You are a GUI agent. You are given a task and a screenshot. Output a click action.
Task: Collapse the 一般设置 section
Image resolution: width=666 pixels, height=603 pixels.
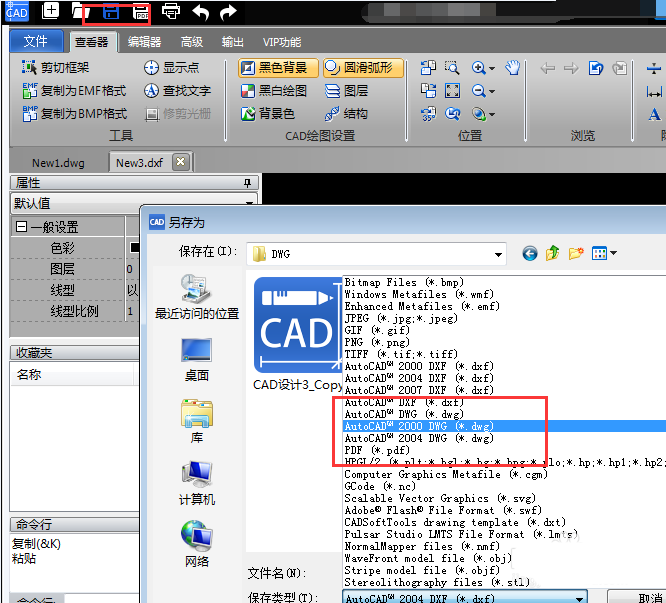(x=21, y=226)
